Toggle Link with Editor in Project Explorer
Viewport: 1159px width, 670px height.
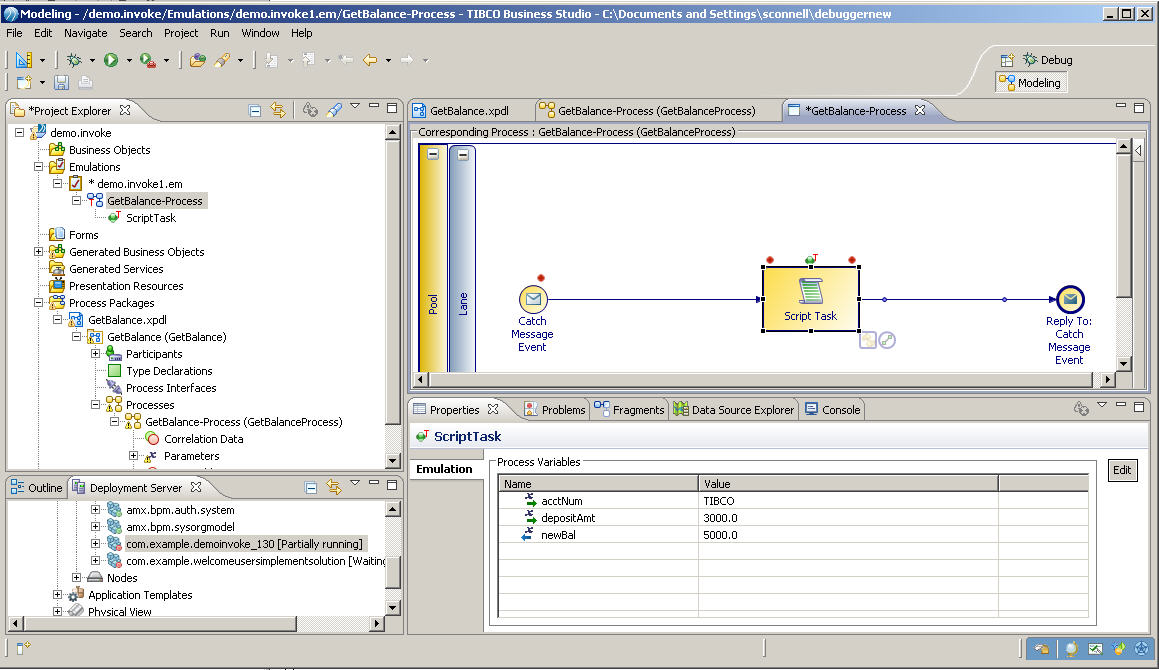click(x=278, y=111)
